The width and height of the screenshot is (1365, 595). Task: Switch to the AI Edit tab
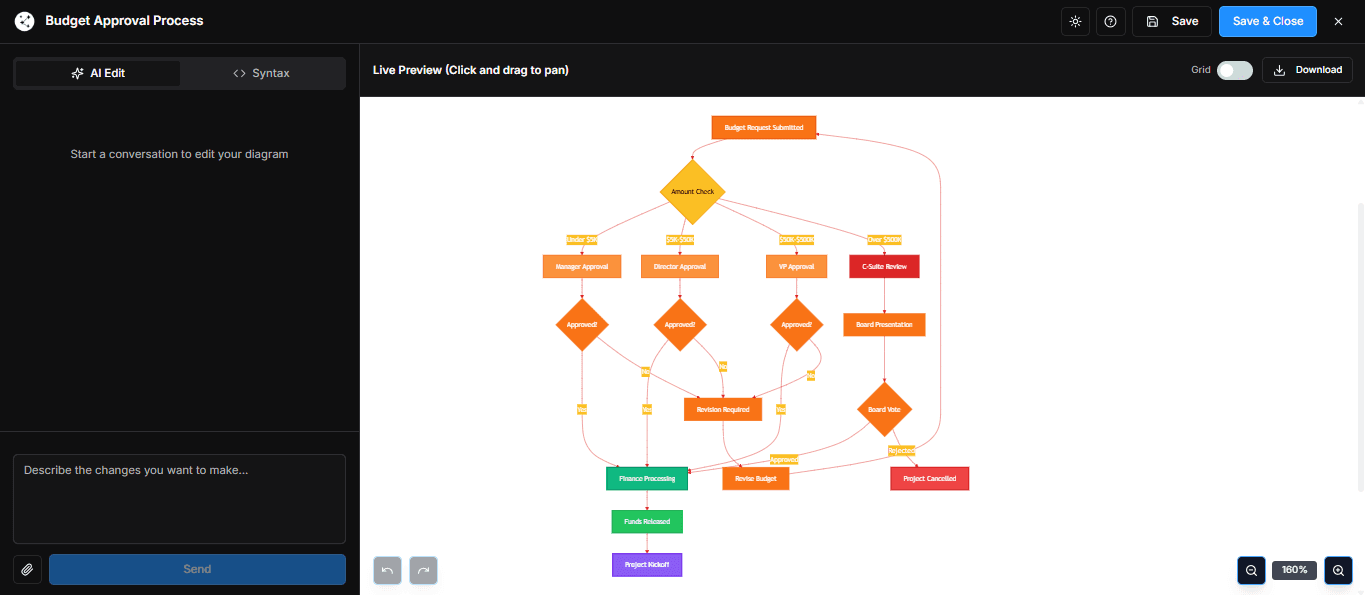96,72
